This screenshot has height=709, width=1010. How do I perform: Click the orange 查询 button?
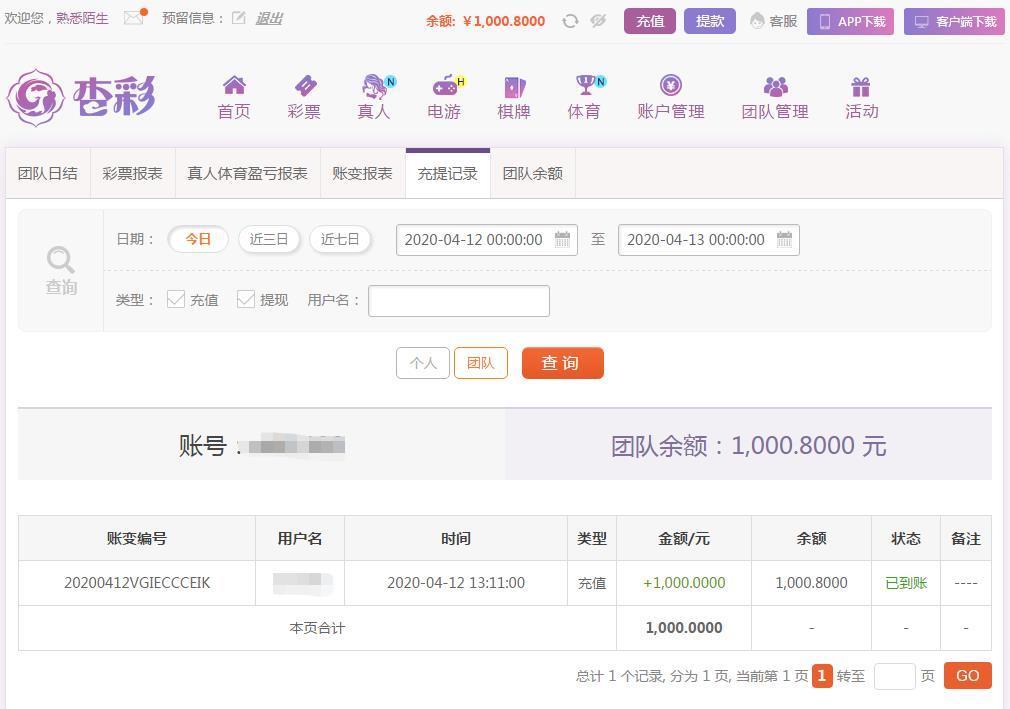tap(562, 363)
